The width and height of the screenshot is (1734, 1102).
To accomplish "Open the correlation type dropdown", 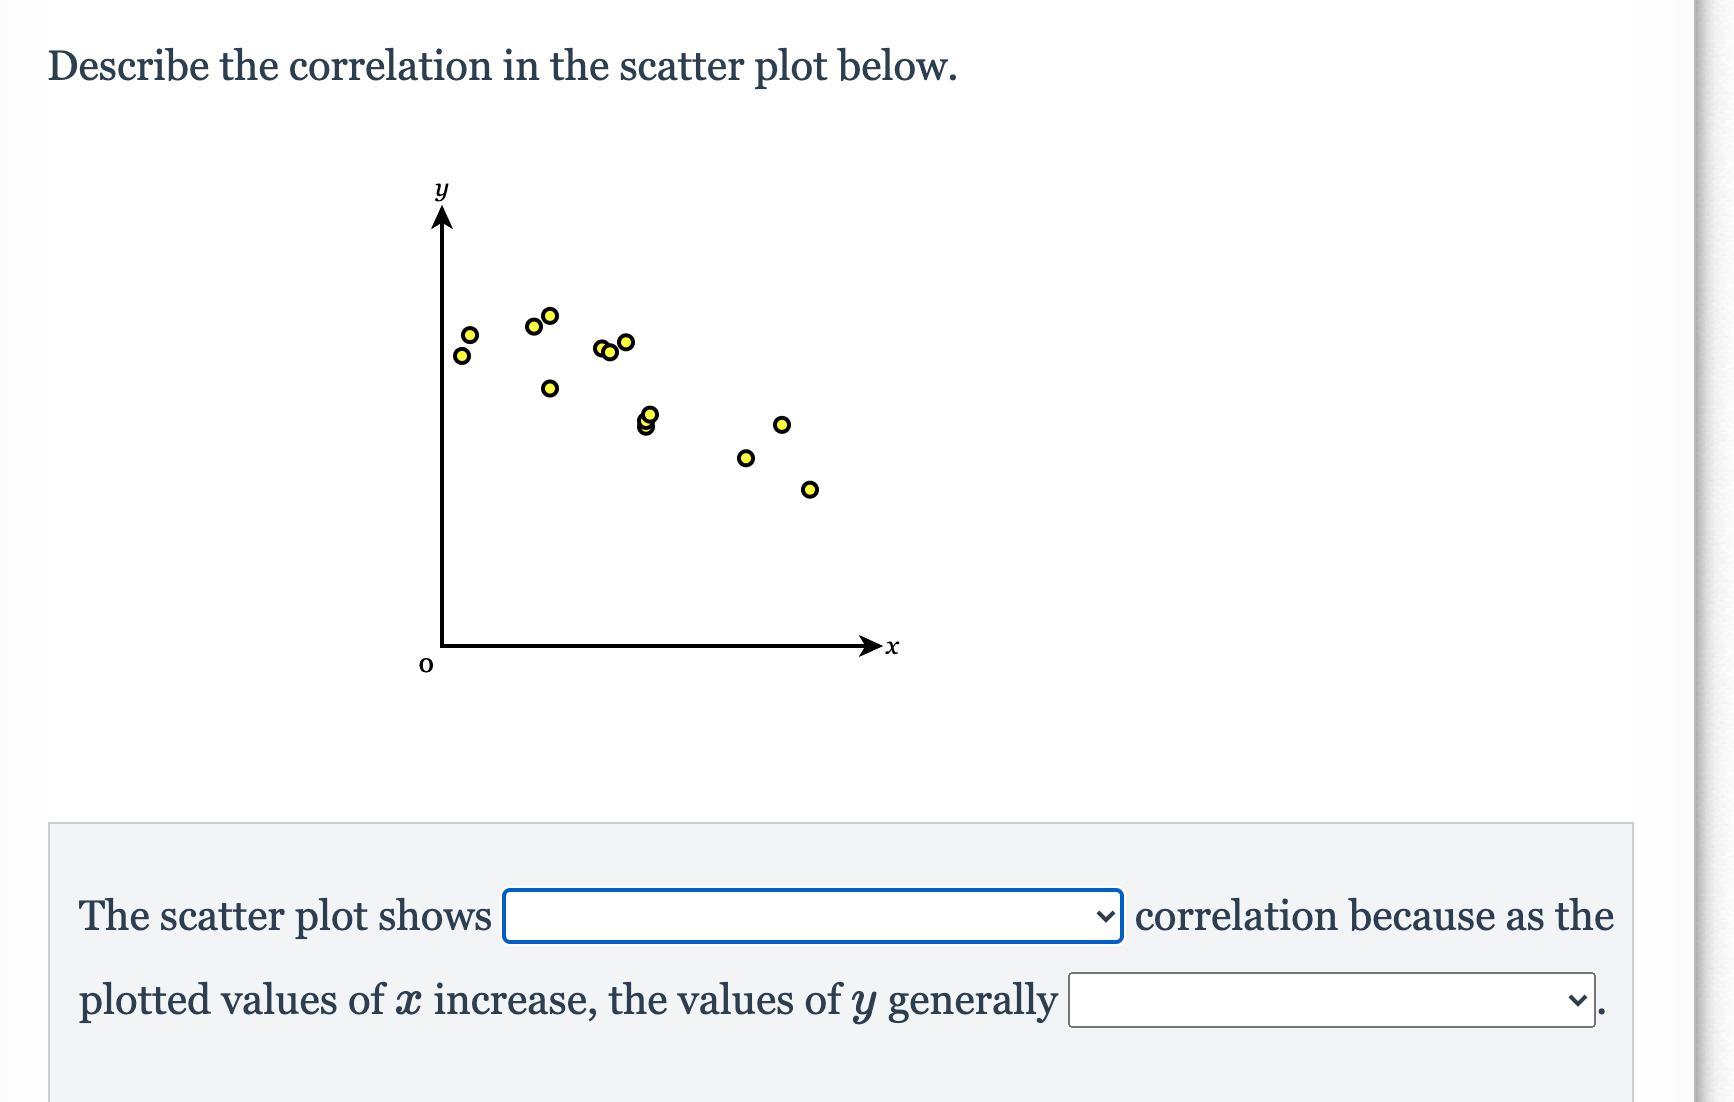I will point(812,916).
